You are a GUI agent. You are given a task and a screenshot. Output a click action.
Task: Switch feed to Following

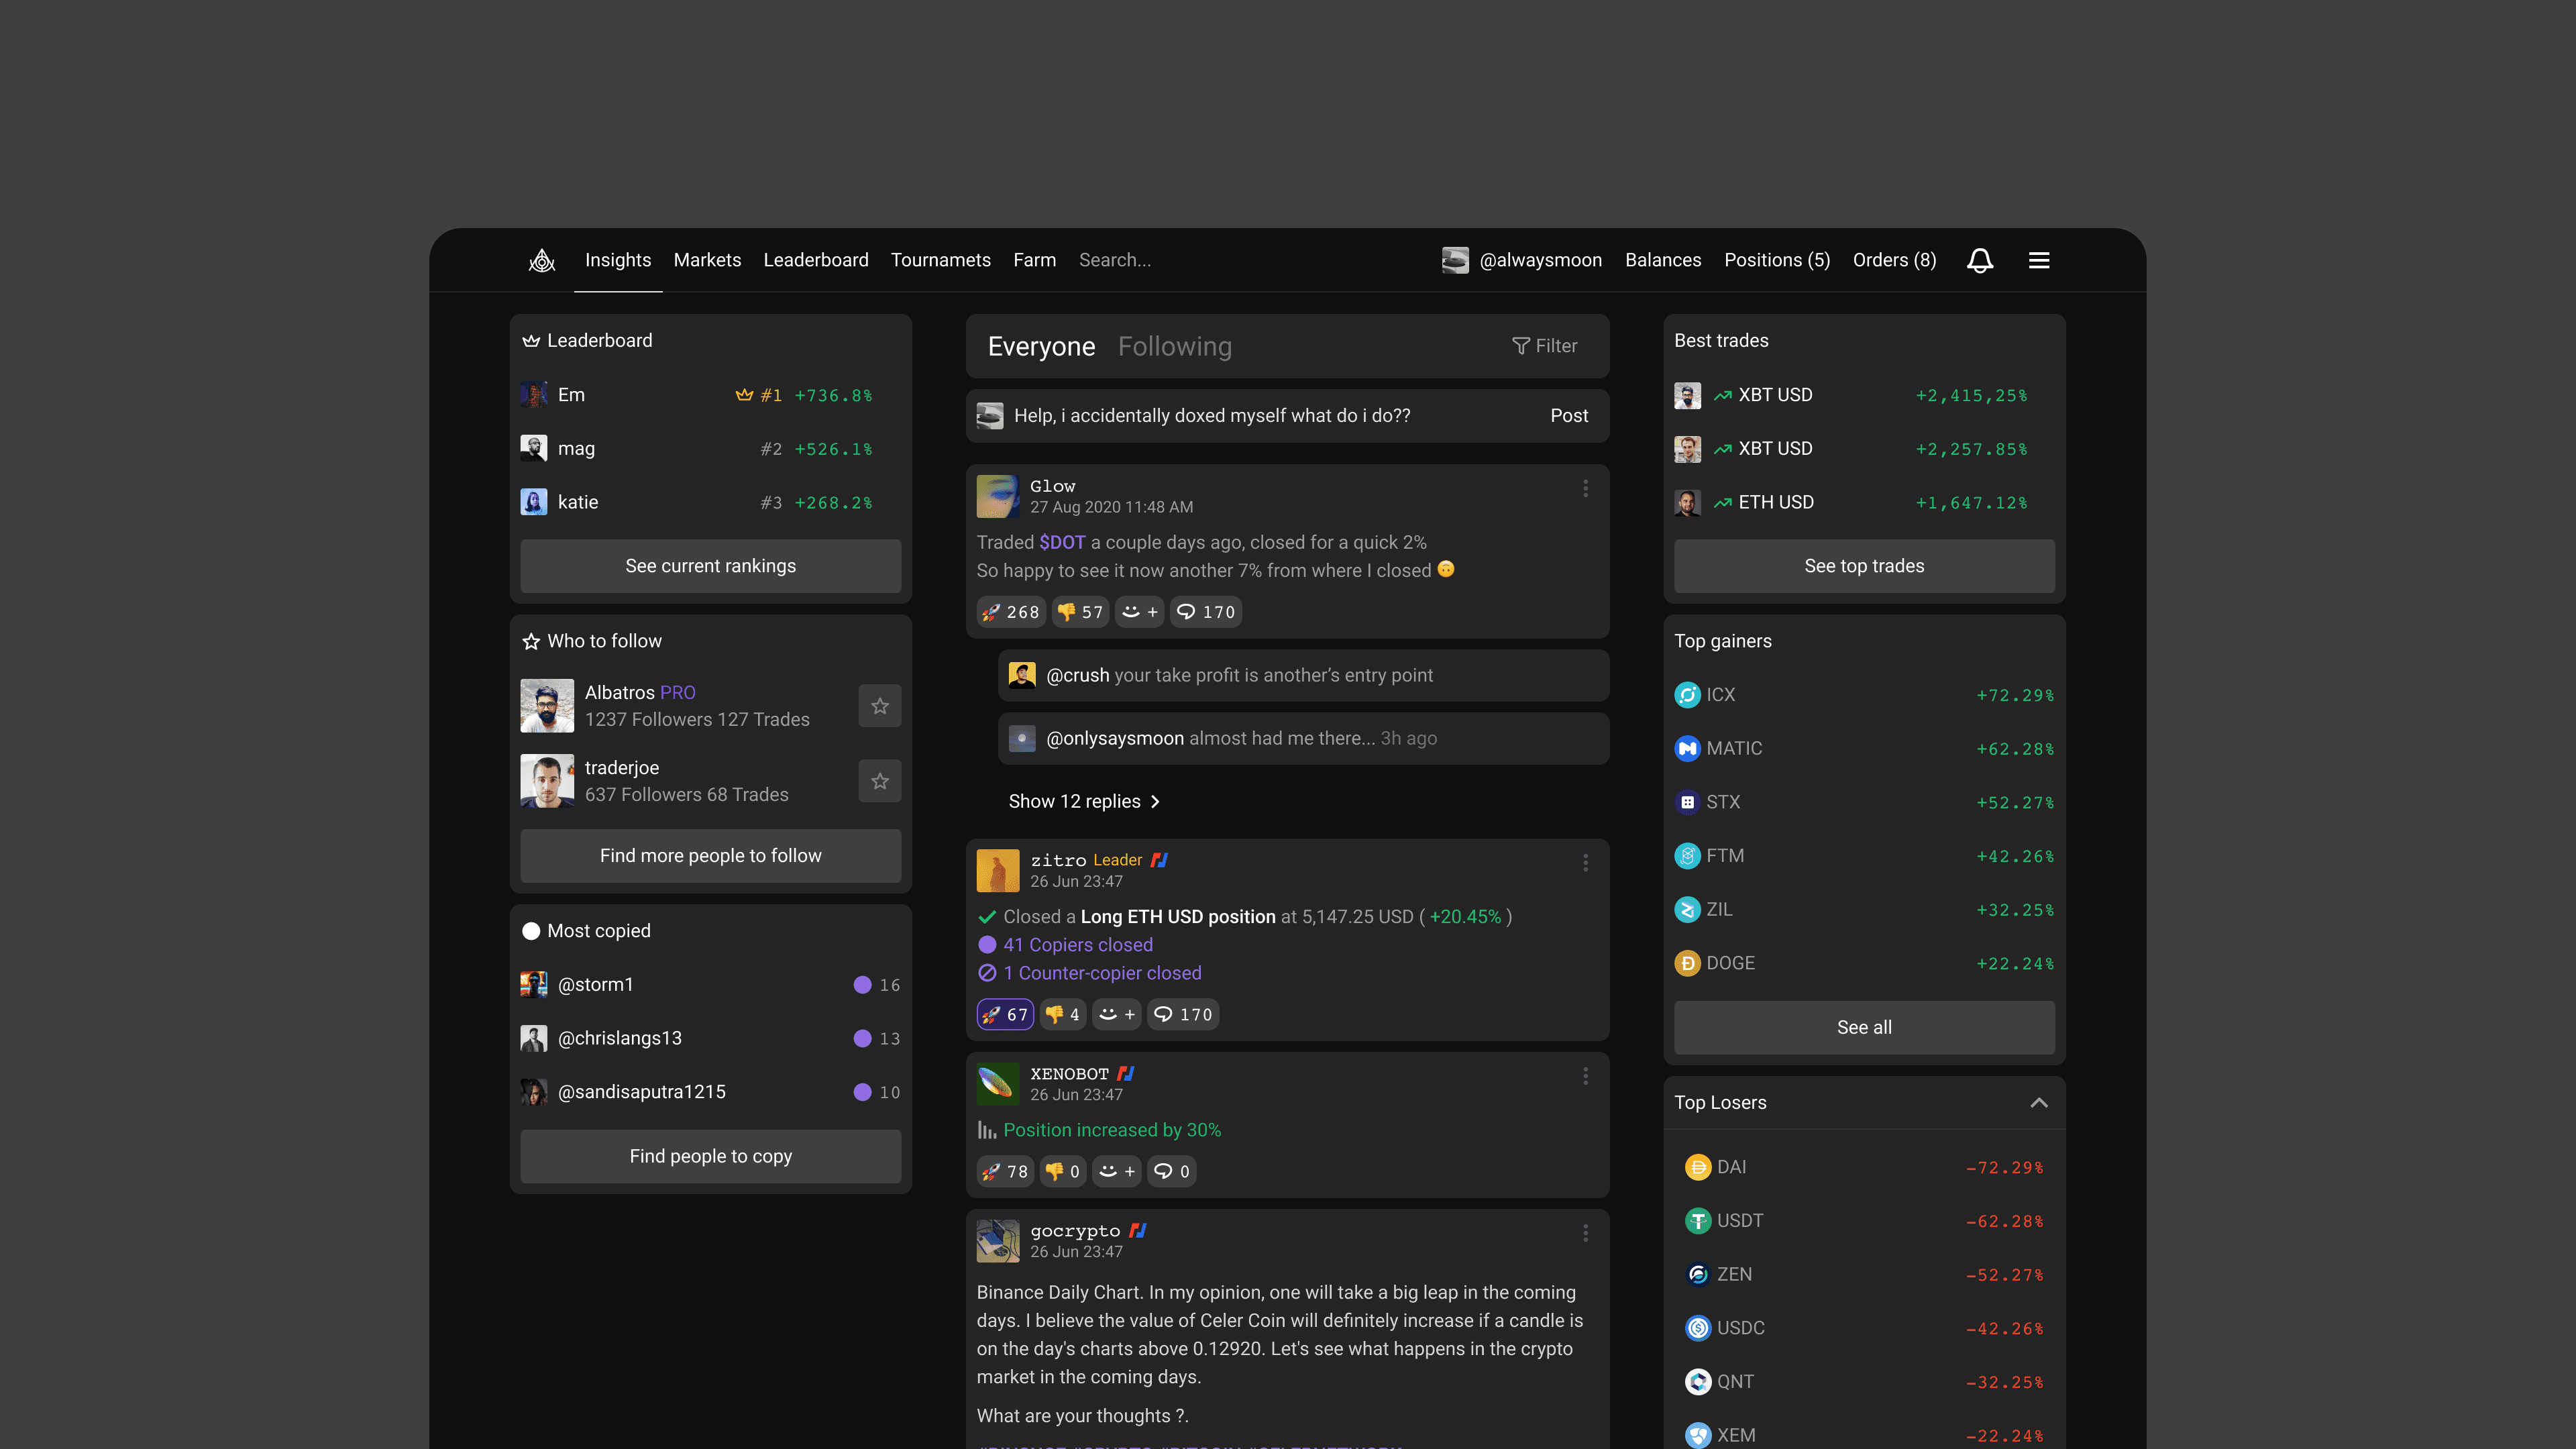pyautogui.click(x=1175, y=347)
